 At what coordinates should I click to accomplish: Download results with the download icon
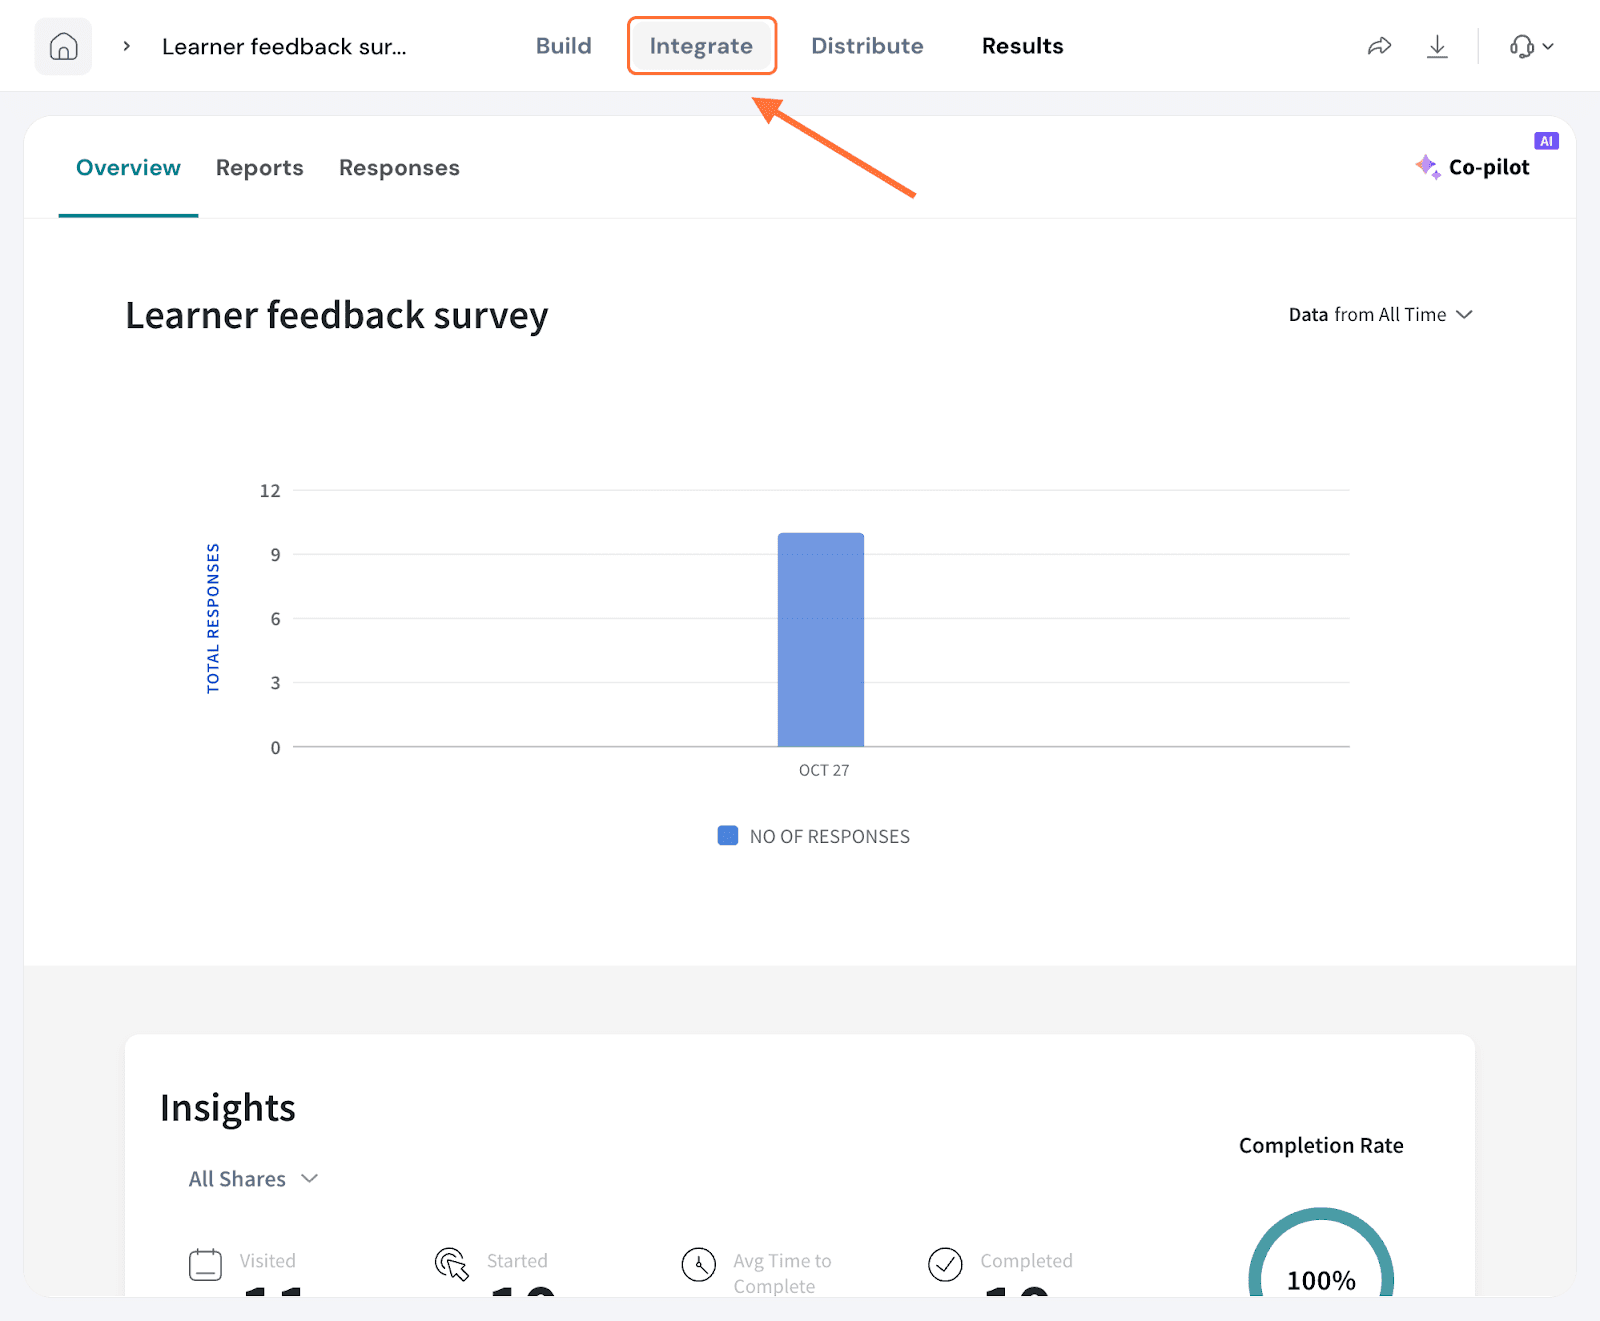coord(1437,47)
